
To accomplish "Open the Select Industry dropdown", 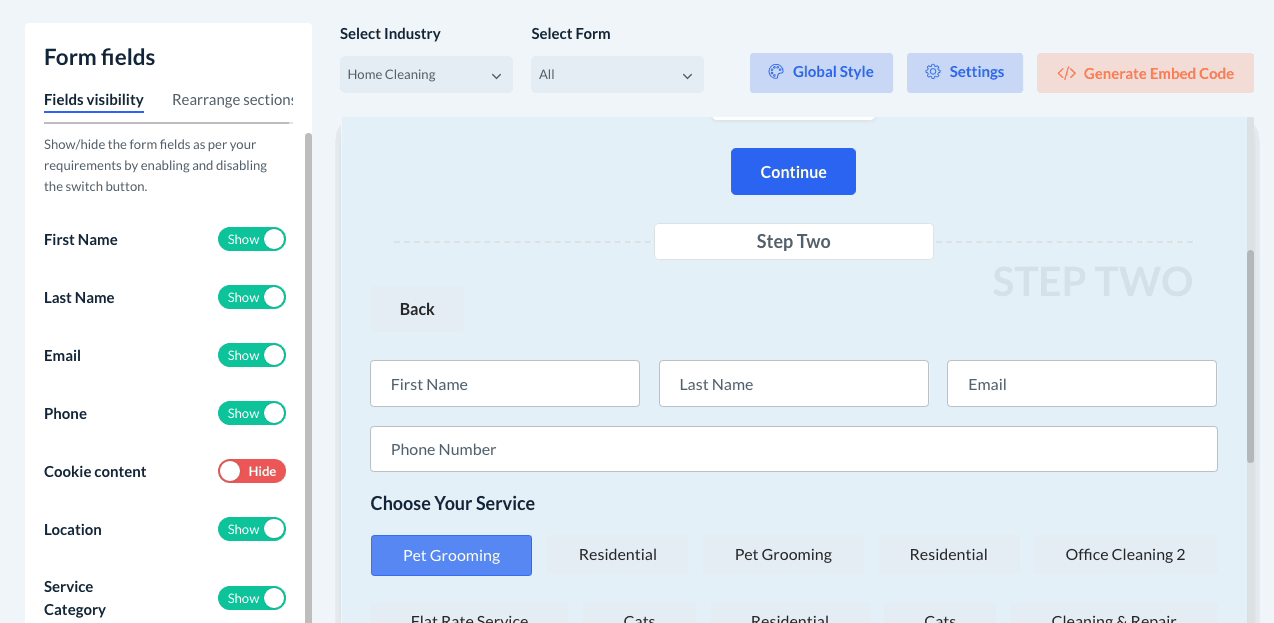I will 426,75.
